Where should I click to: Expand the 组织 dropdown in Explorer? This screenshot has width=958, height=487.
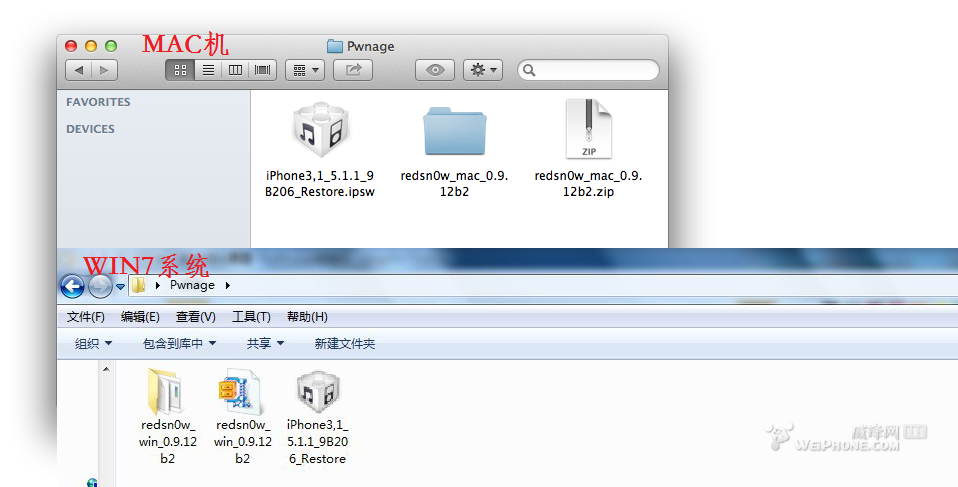coord(93,343)
